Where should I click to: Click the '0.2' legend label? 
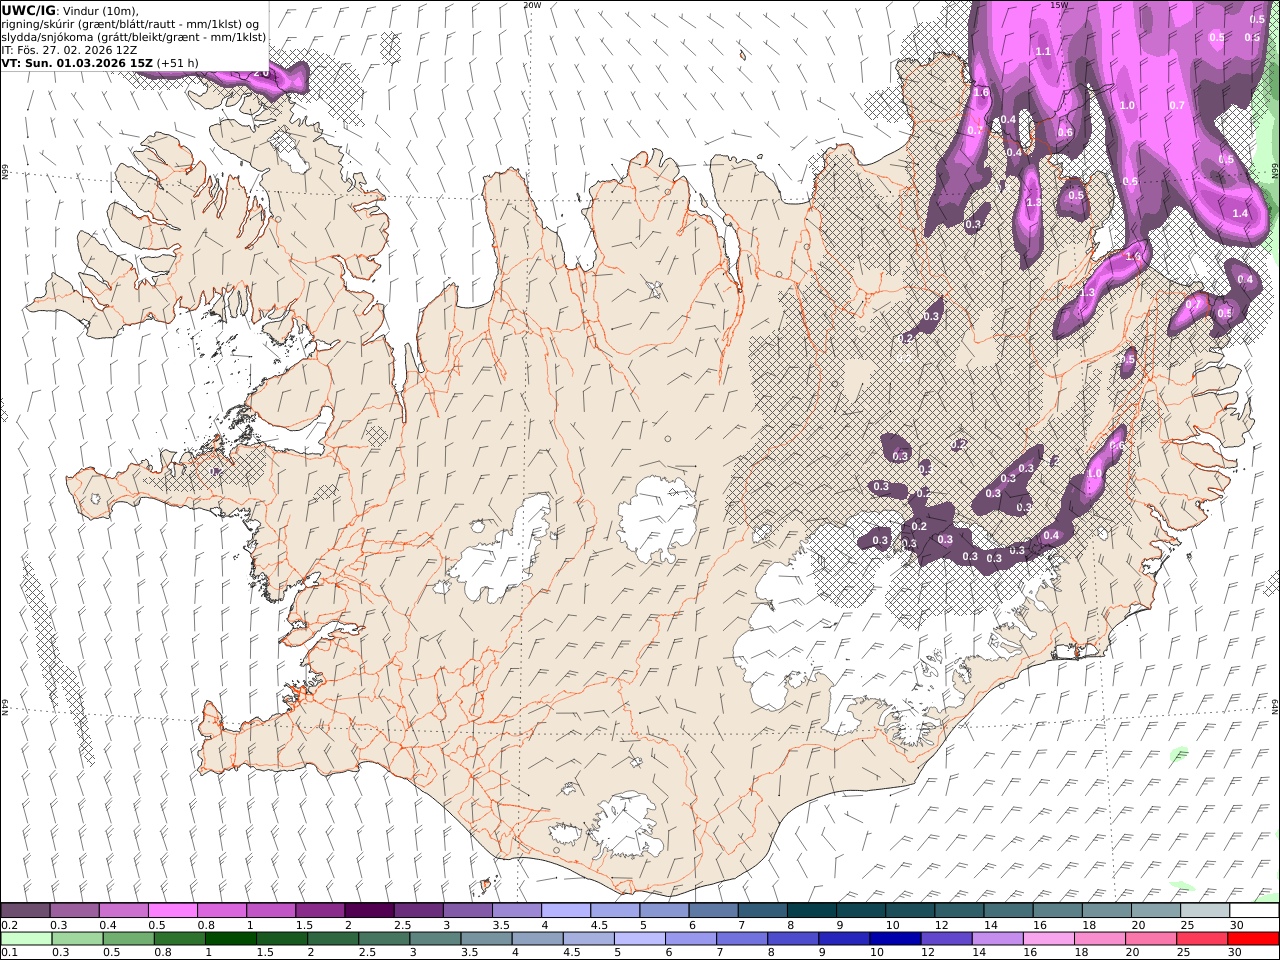[x=9, y=925]
